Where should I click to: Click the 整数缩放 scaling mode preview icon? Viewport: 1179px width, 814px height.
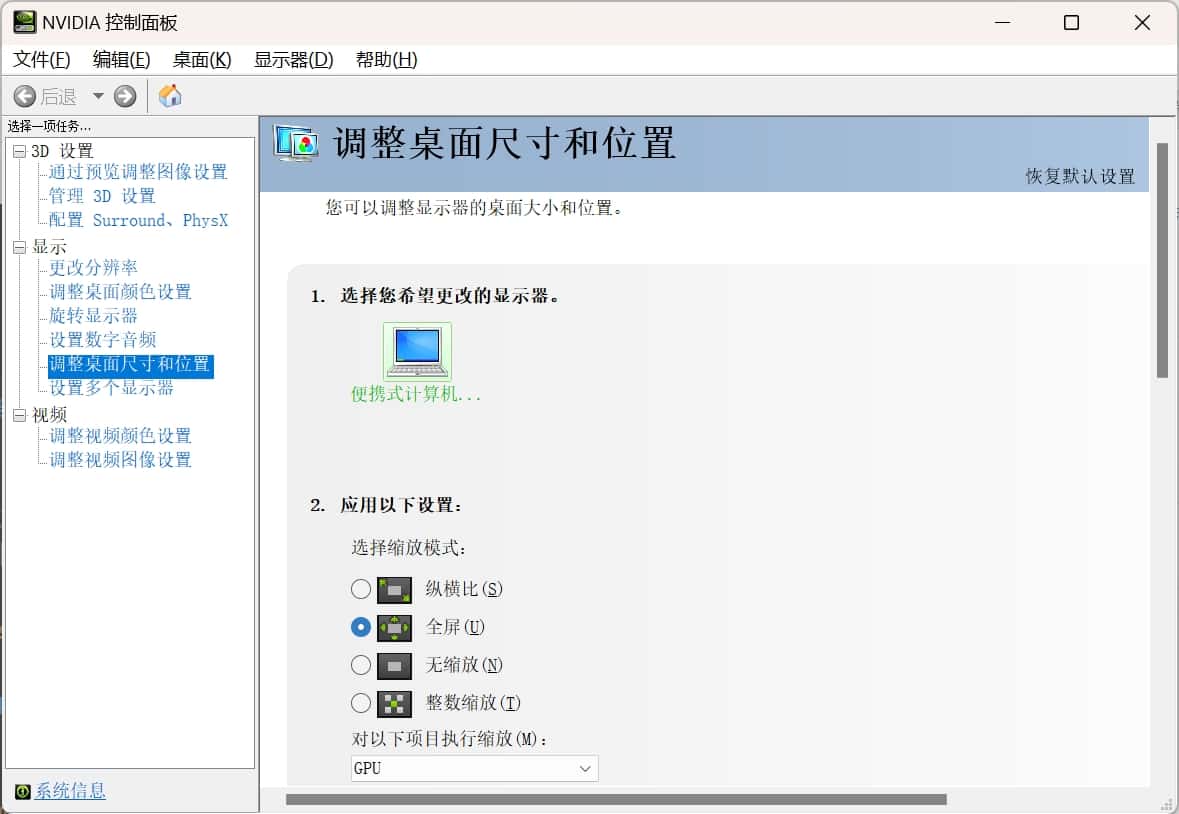click(394, 703)
